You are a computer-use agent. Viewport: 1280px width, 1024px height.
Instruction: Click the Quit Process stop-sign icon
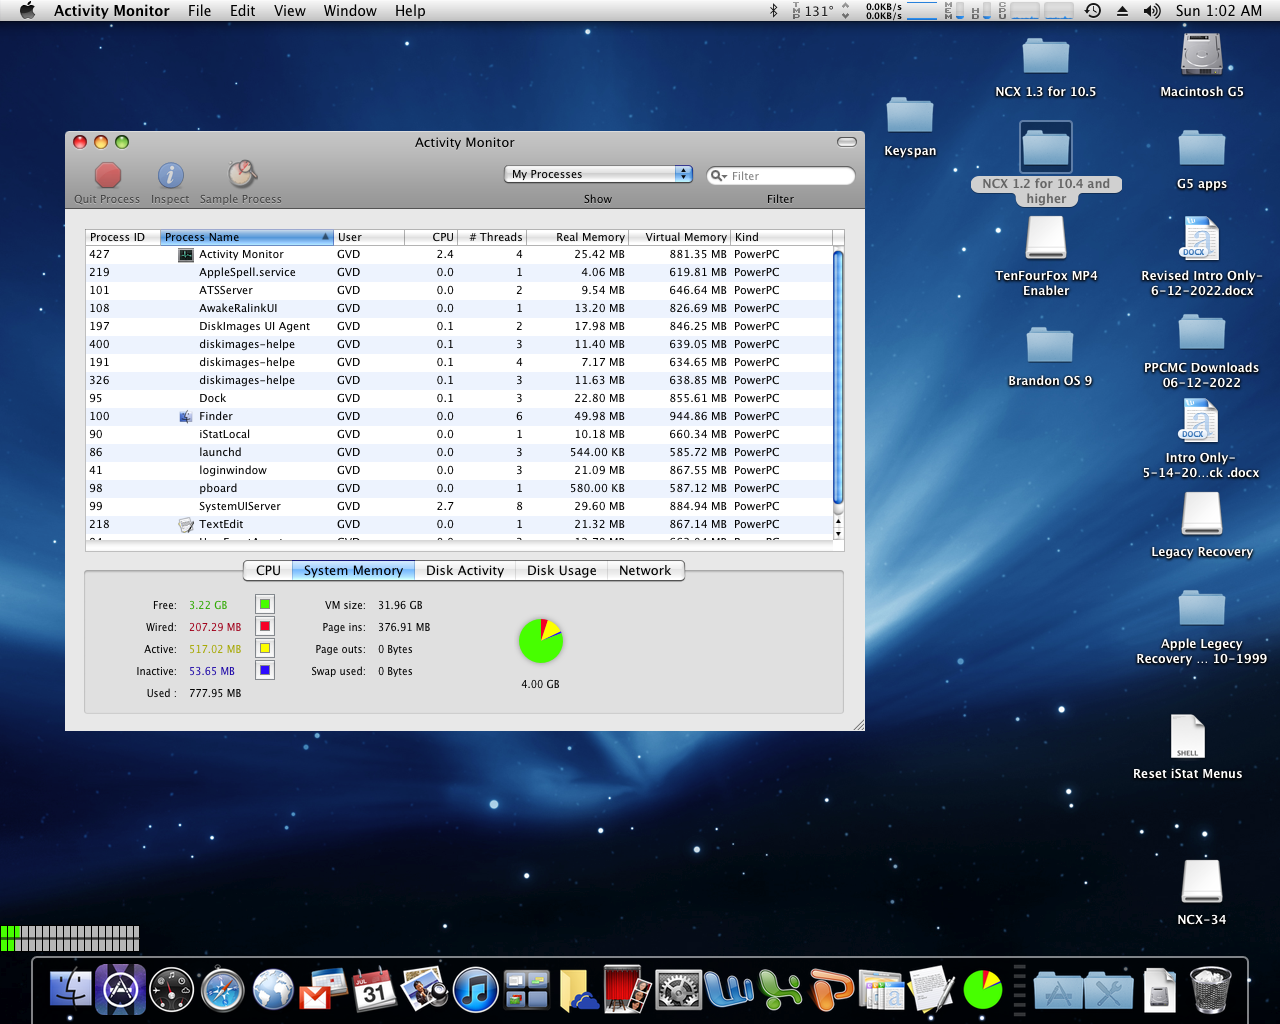(x=108, y=175)
